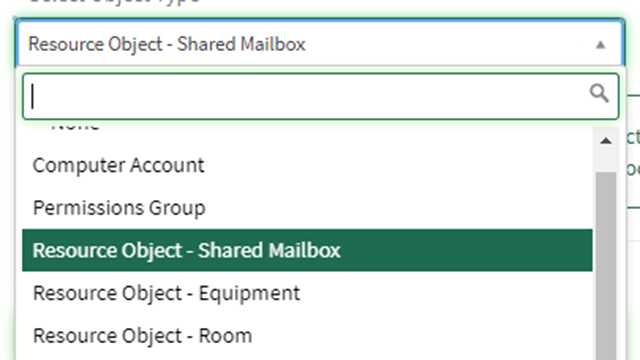
Task: Select Resource Object - Equipment option
Action: pos(307,293)
